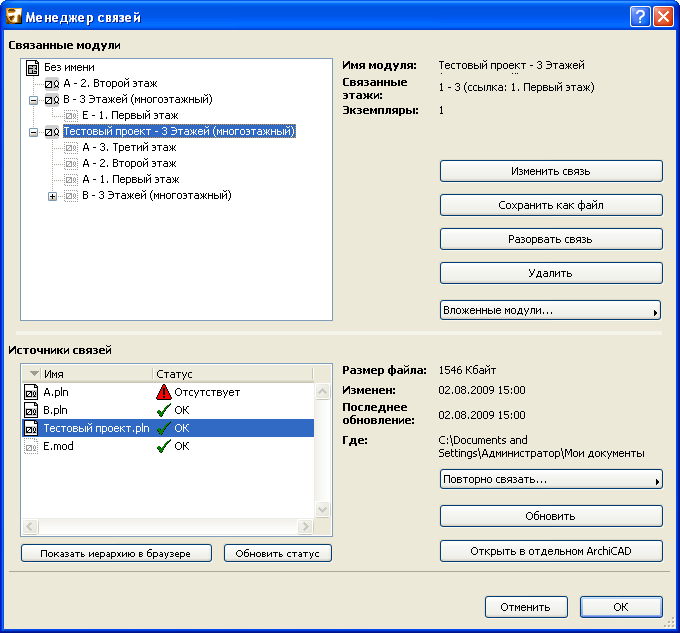
Task: Click green checkmark of Тестовый проект.pln row
Action: tap(163, 428)
